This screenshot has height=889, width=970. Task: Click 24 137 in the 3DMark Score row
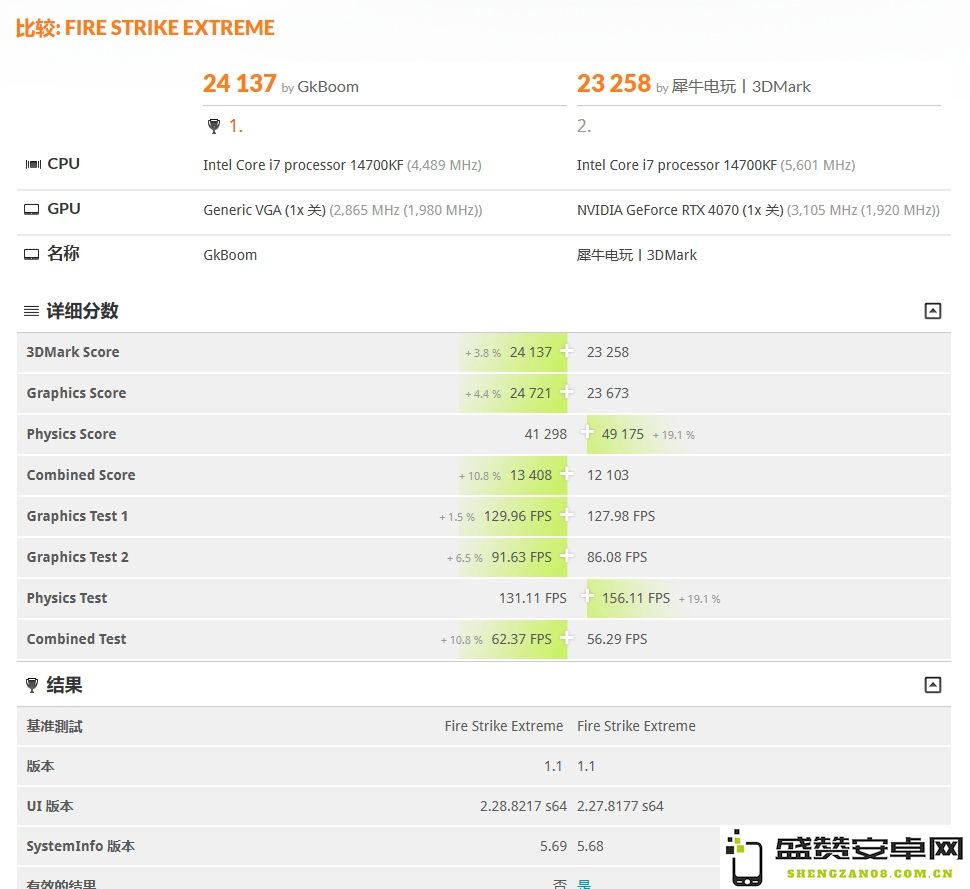tap(531, 352)
